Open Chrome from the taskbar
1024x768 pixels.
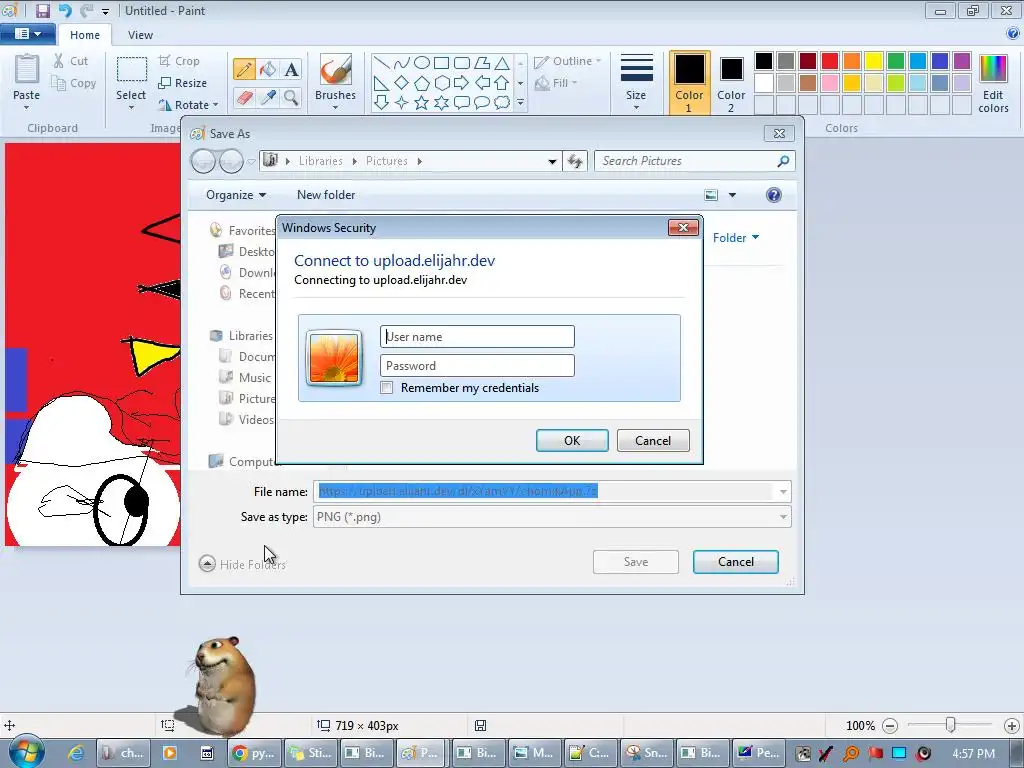256,753
